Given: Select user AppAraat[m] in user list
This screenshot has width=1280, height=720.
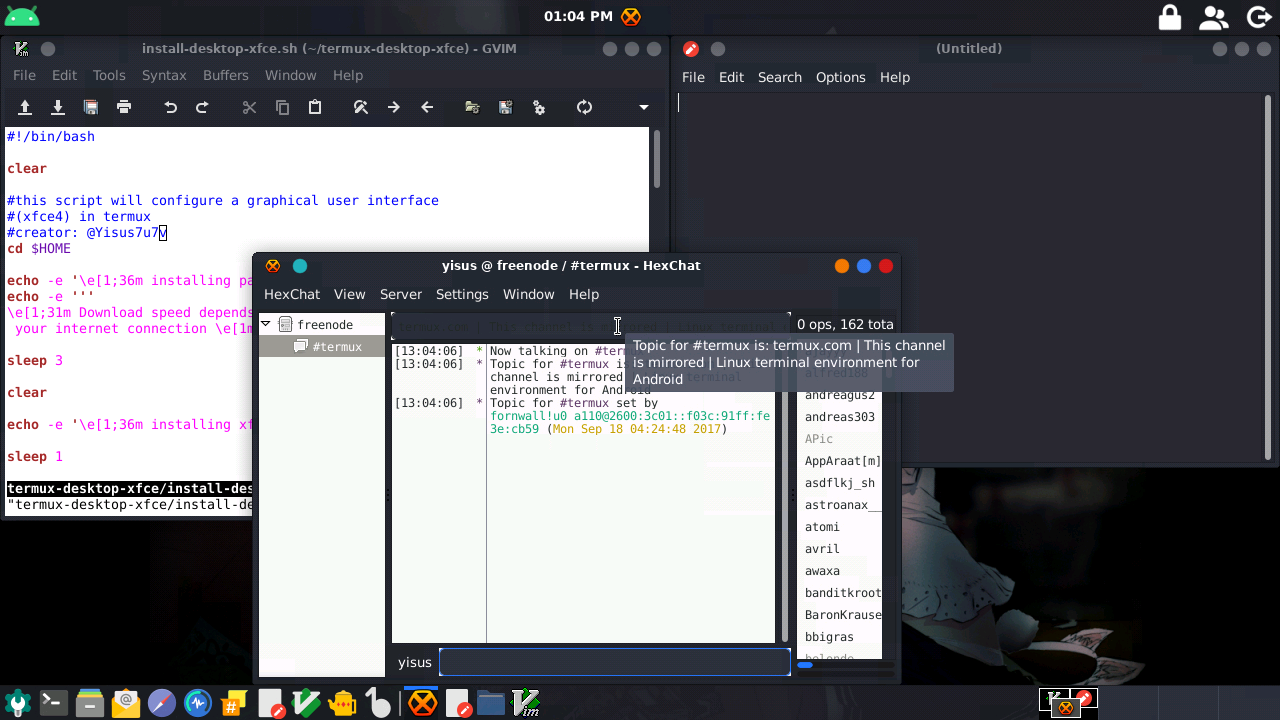Looking at the screenshot, I should coord(840,461).
